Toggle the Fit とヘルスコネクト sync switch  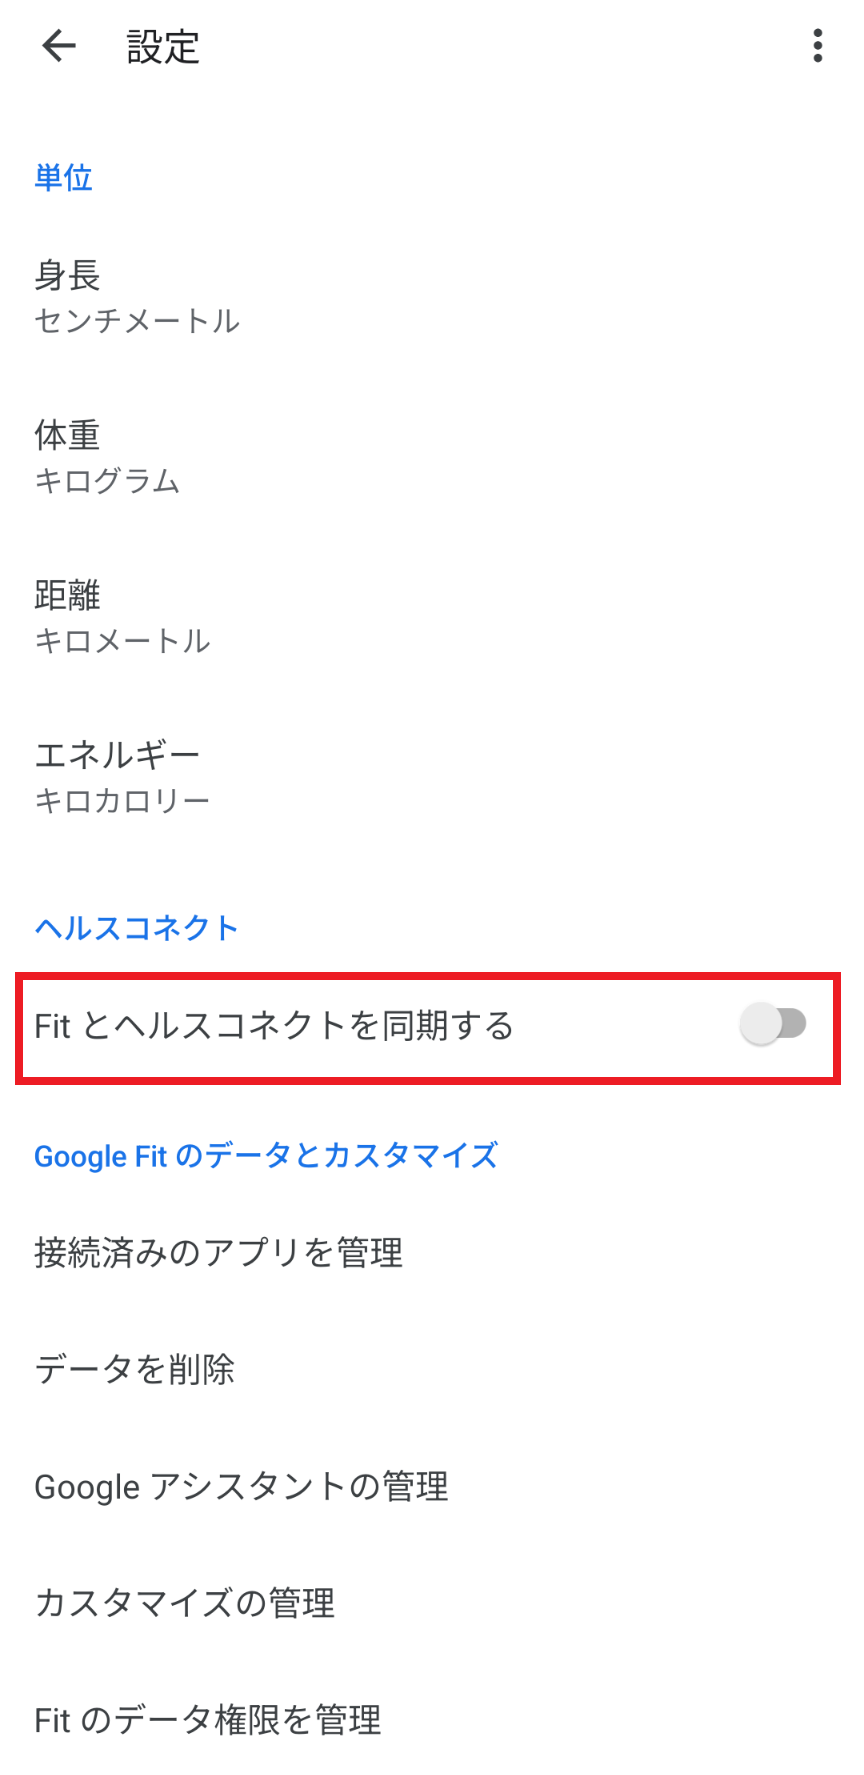tap(773, 1024)
